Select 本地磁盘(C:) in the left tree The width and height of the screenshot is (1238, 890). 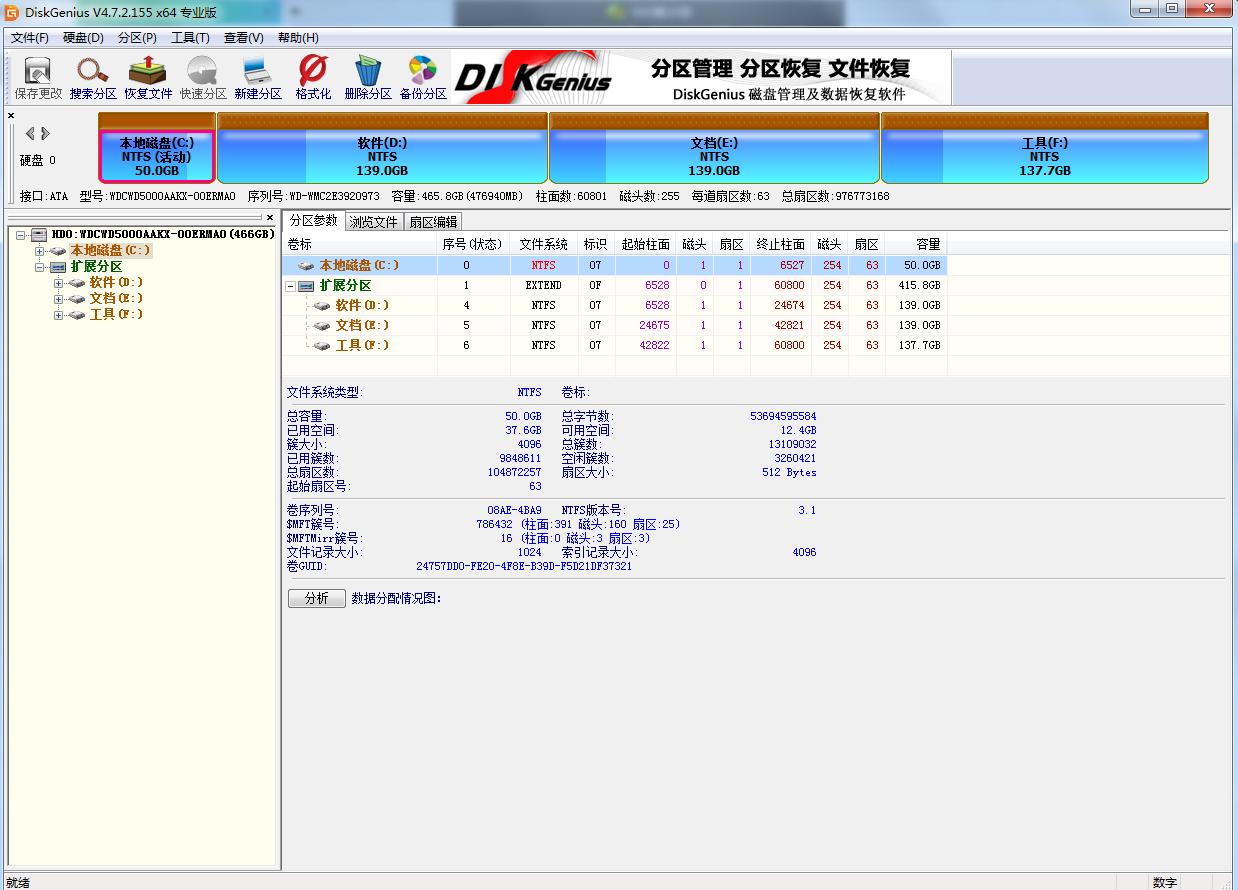pyautogui.click(x=111, y=250)
